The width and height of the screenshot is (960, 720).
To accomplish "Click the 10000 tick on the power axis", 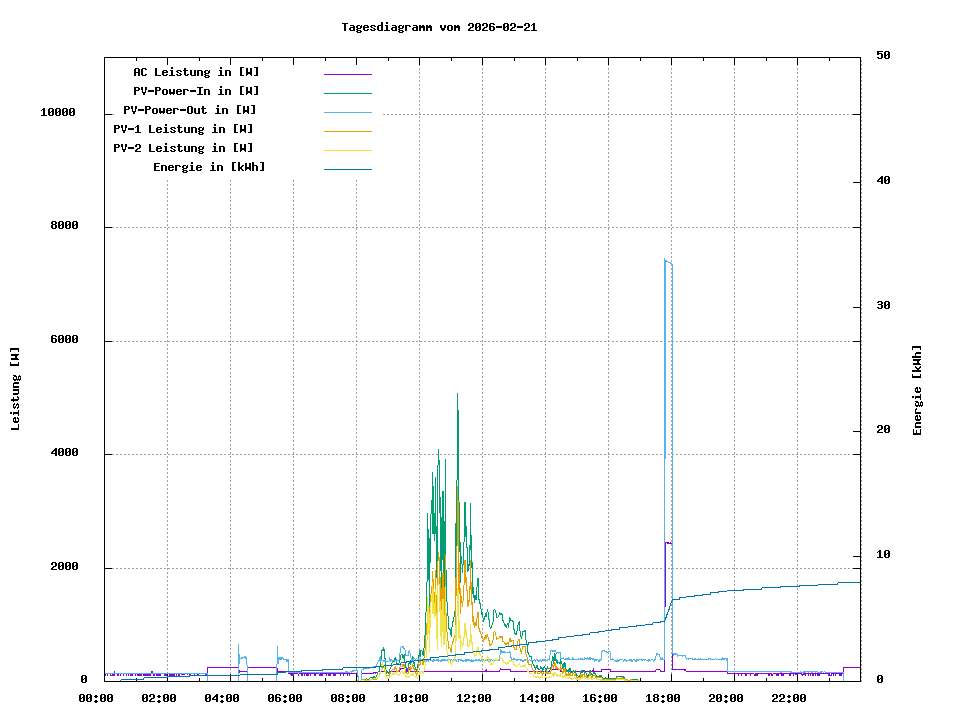I will click(58, 113).
